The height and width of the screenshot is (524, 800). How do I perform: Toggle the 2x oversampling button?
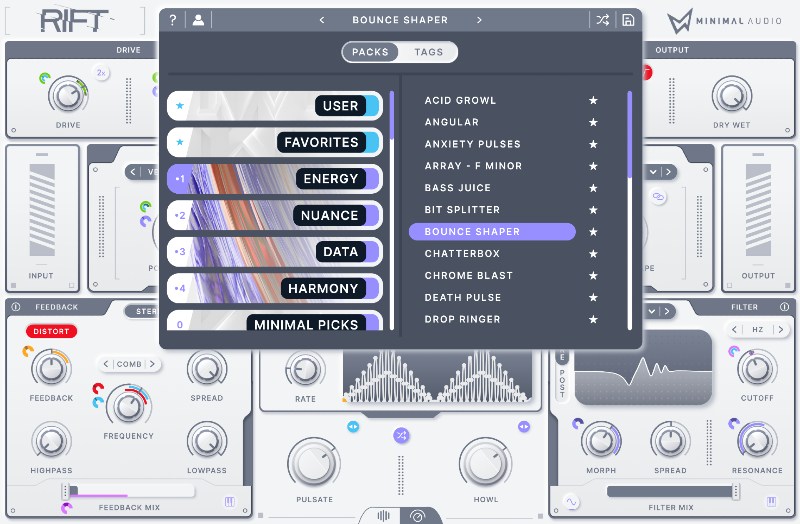pos(101,73)
